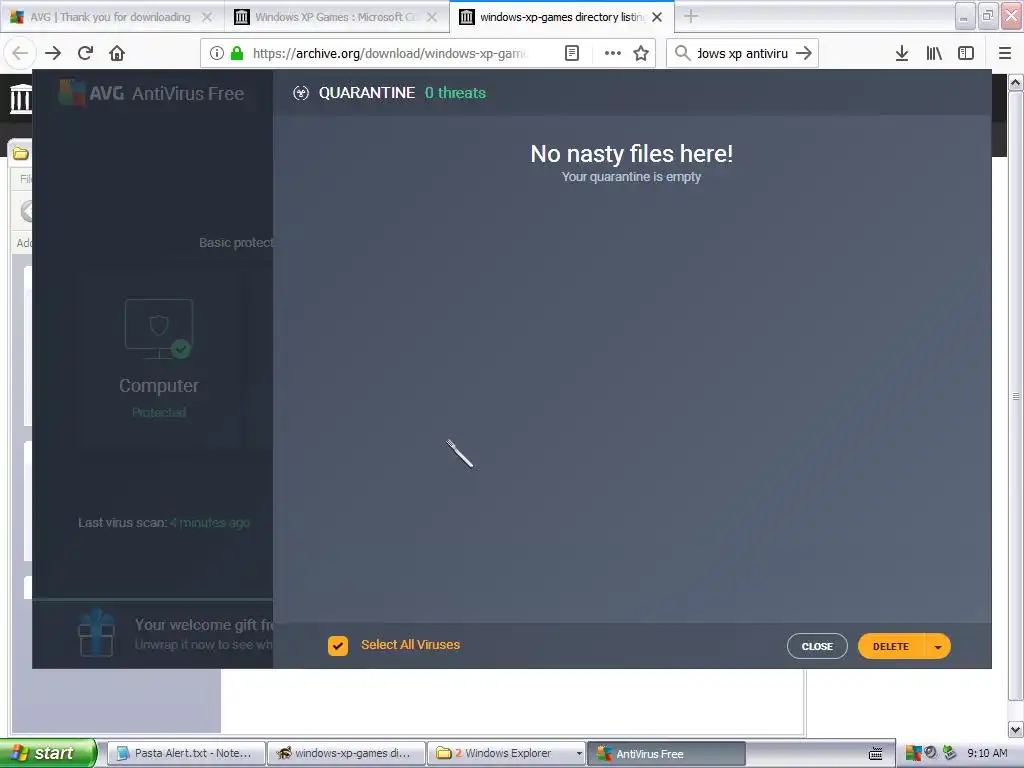Viewport: 1024px width, 768px height.
Task: Switch to Pasta Alert.txt Notepad taskbar item
Action: click(x=186, y=753)
